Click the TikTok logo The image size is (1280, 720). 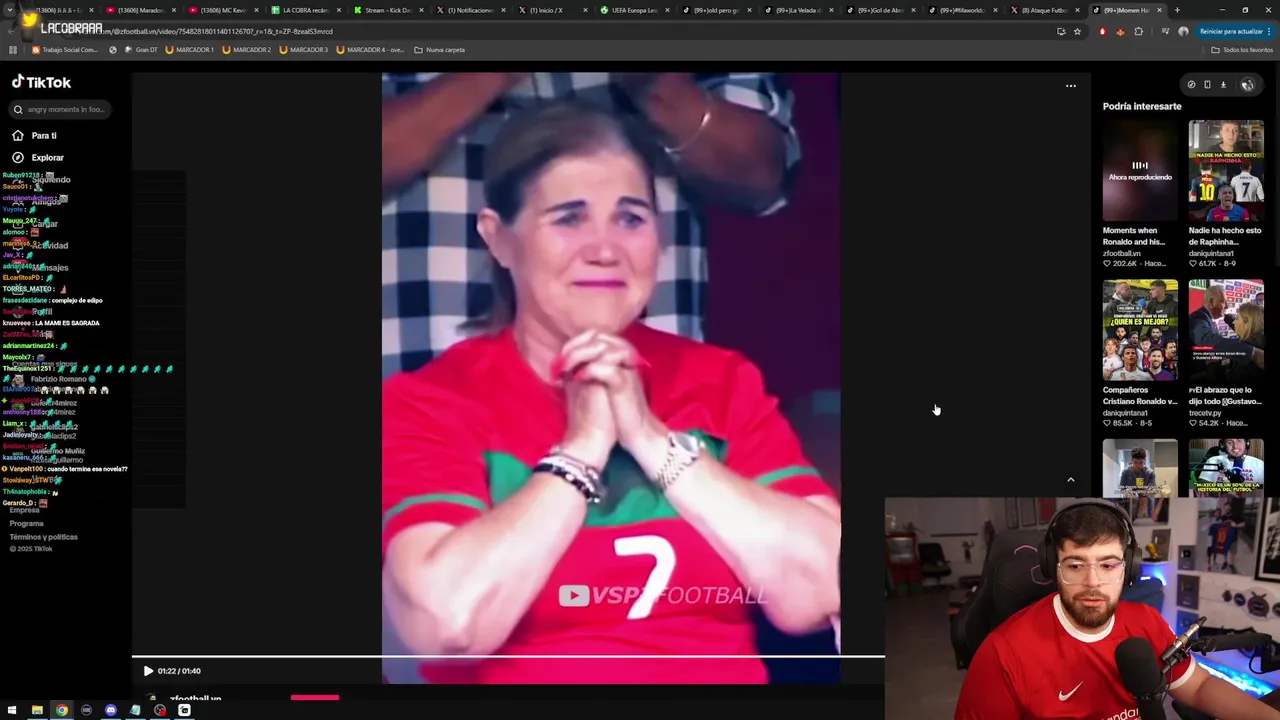41,83
